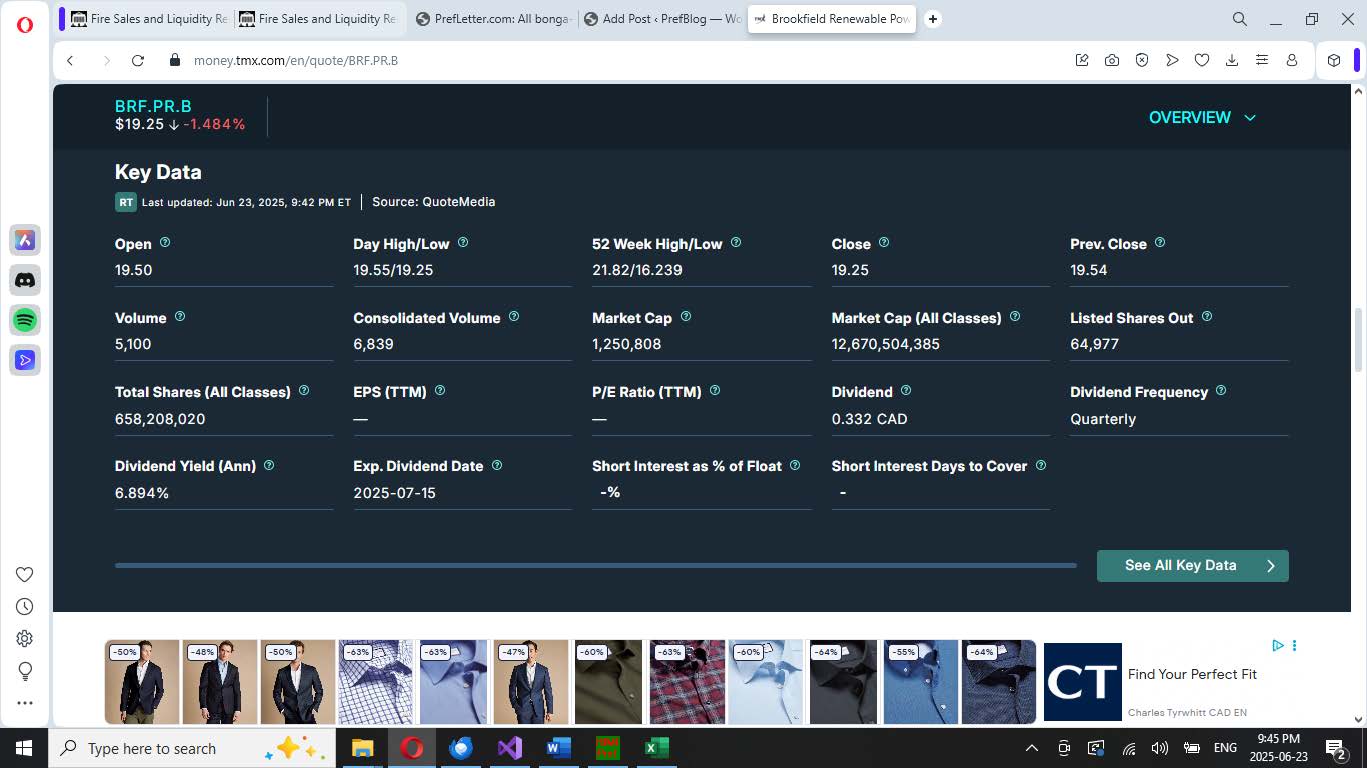Open Excel from the Windows taskbar
The height and width of the screenshot is (768, 1367).
point(656,748)
